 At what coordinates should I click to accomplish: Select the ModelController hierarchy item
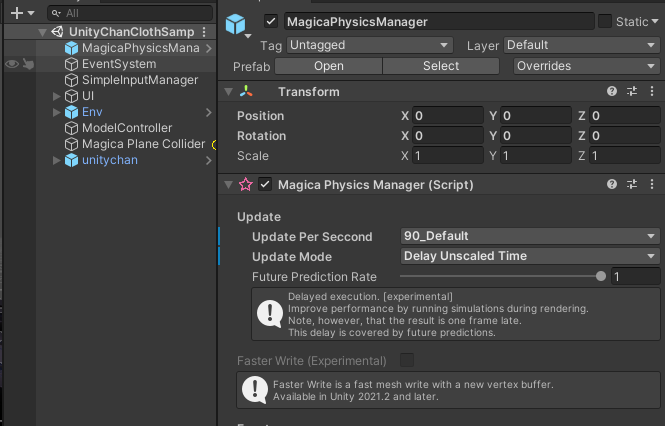[126, 128]
